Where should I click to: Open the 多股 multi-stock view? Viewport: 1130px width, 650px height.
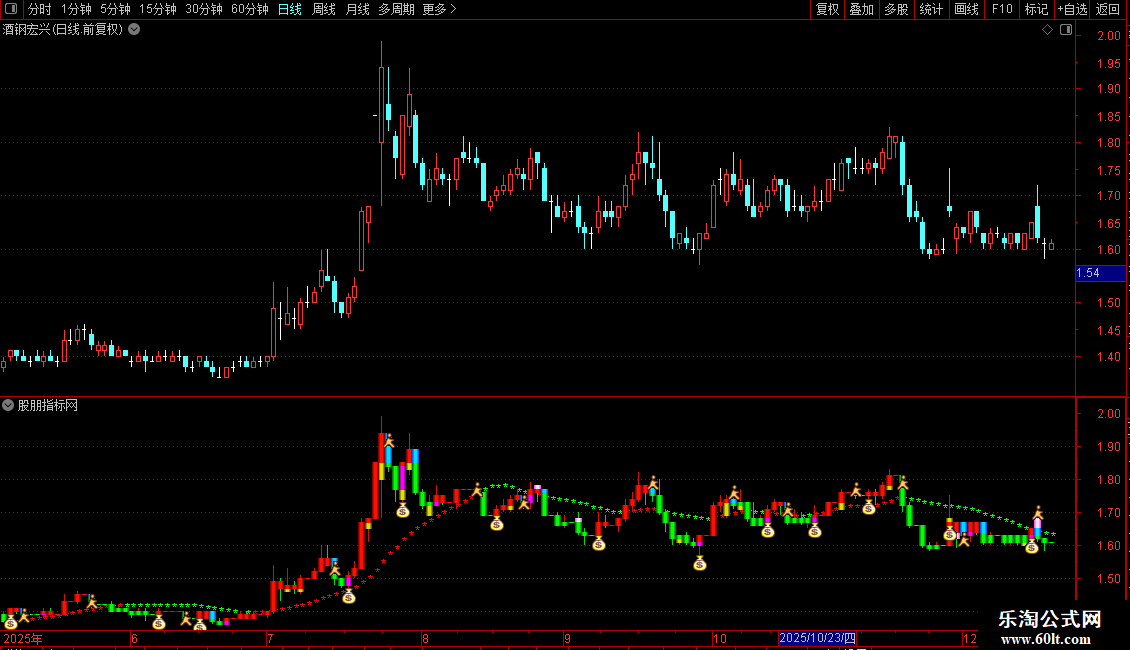point(897,9)
